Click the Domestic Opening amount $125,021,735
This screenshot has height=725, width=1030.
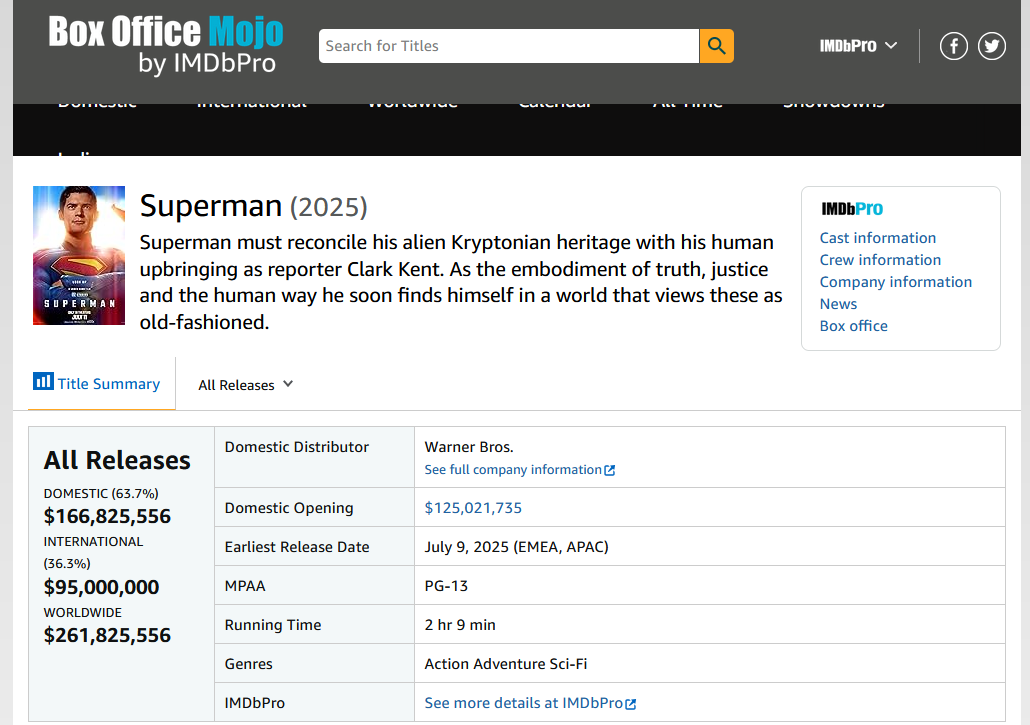coord(473,508)
